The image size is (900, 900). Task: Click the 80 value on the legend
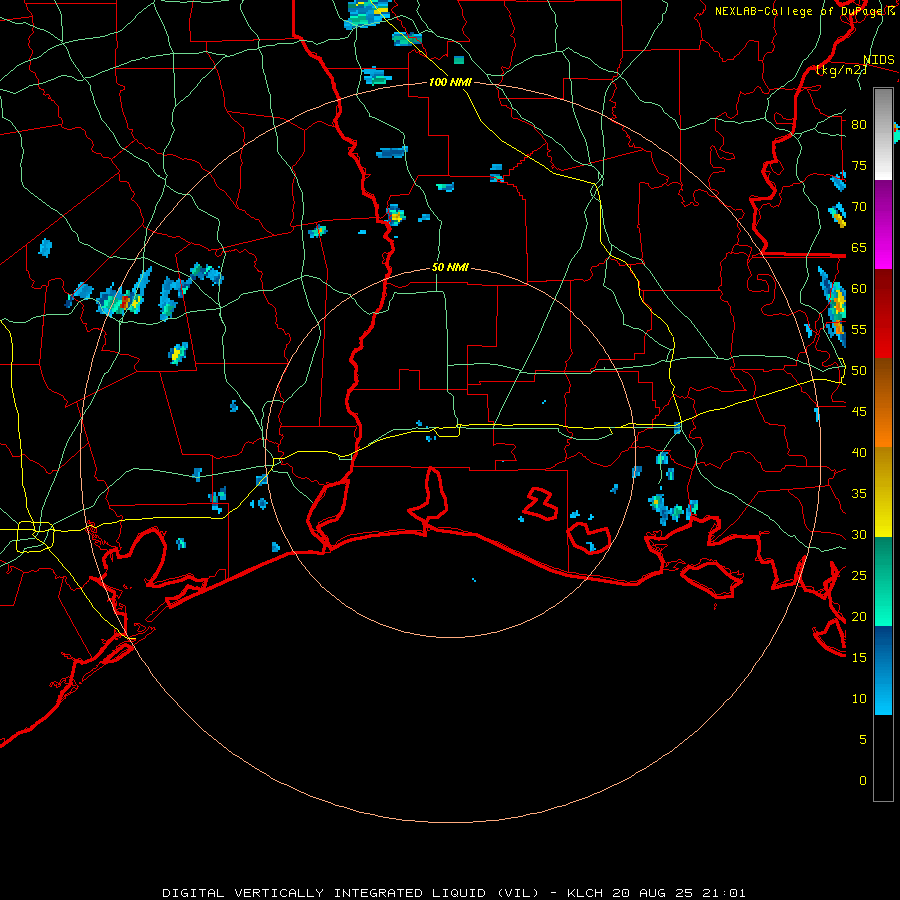(859, 125)
